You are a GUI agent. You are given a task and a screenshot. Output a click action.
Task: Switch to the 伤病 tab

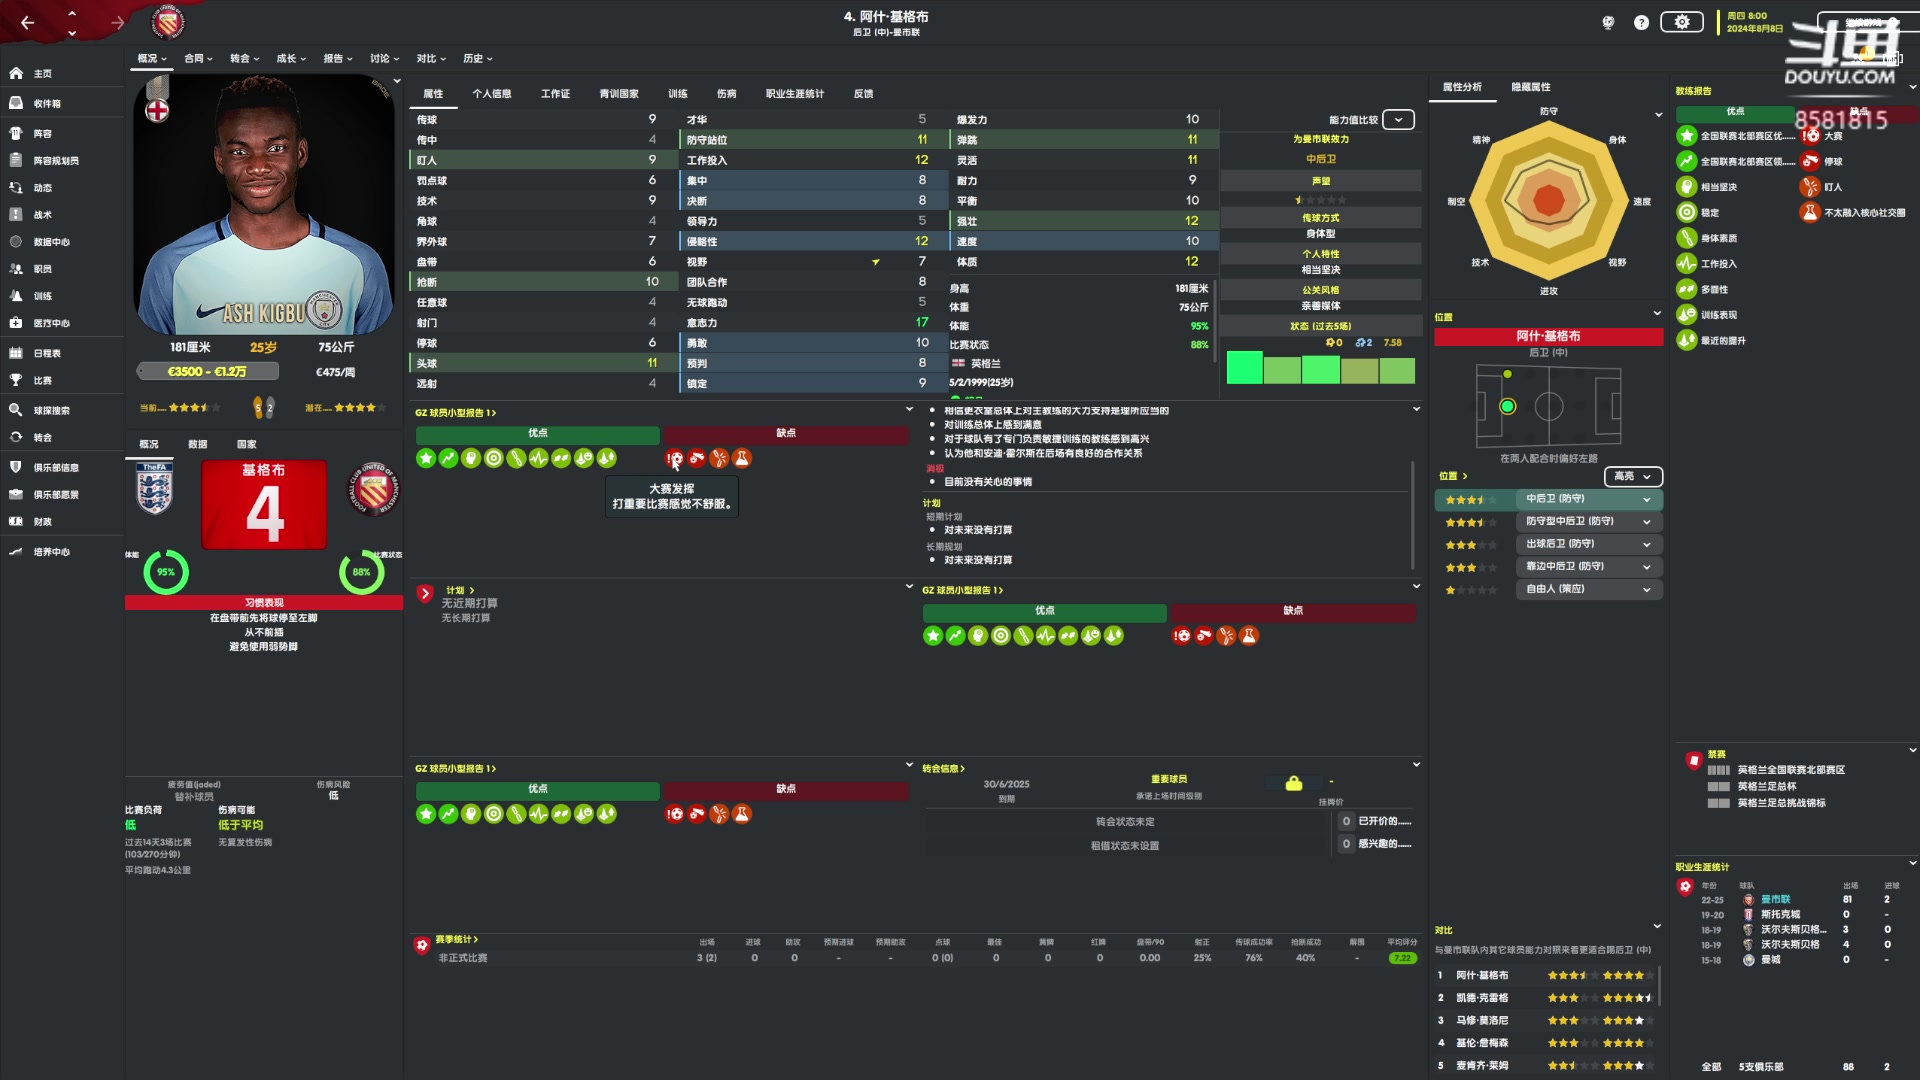[726, 94]
